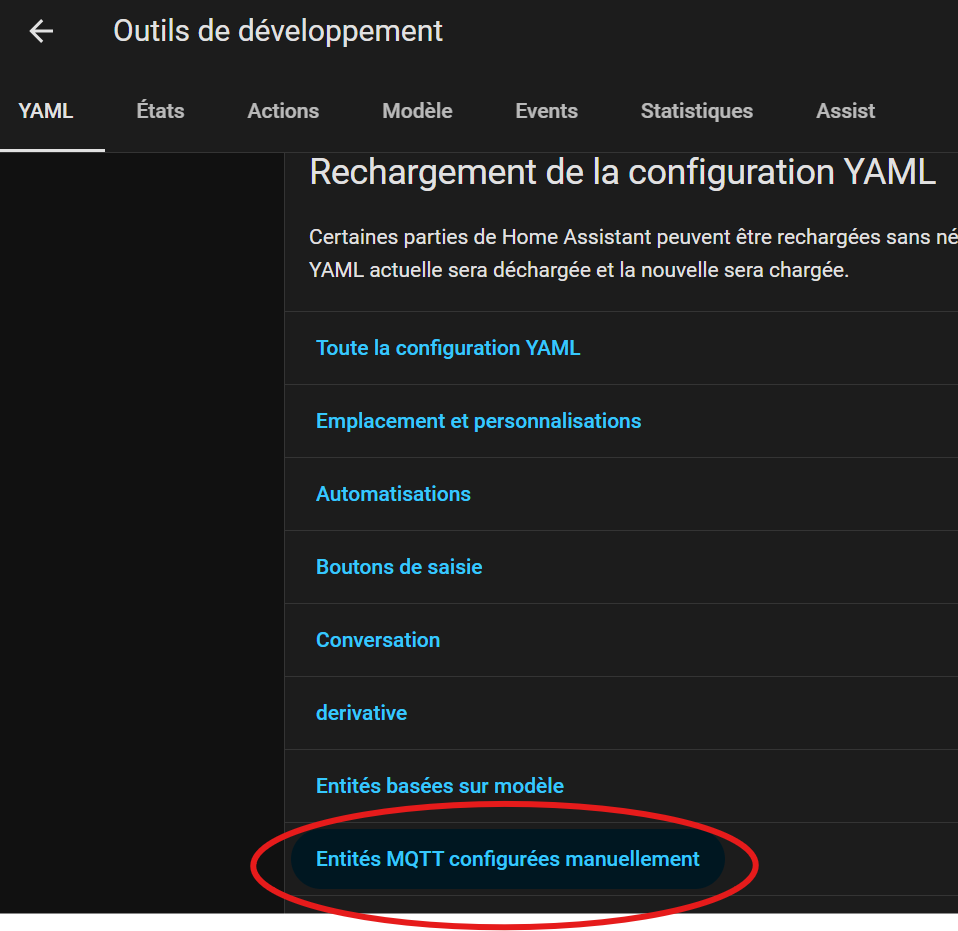This screenshot has height=931, width=958.
Task: Open the Assist tab
Action: [x=845, y=112]
